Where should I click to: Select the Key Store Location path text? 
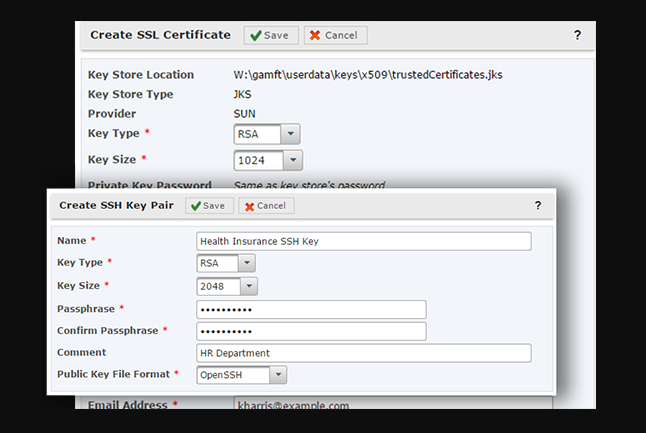(368, 75)
